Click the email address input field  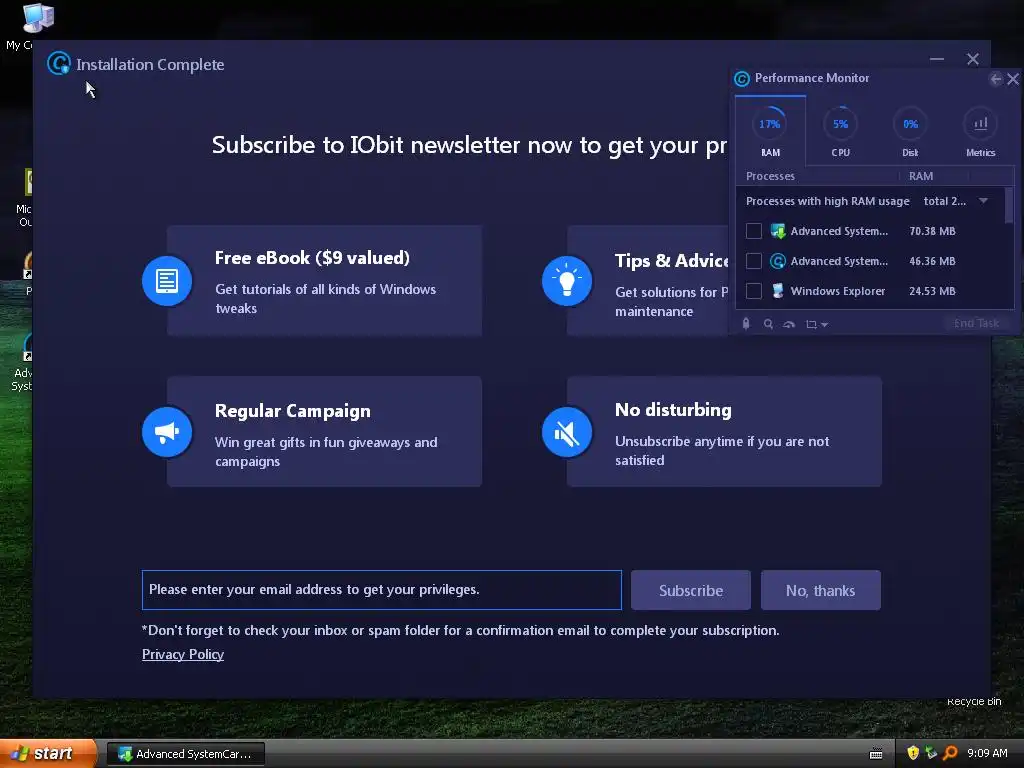[382, 590]
